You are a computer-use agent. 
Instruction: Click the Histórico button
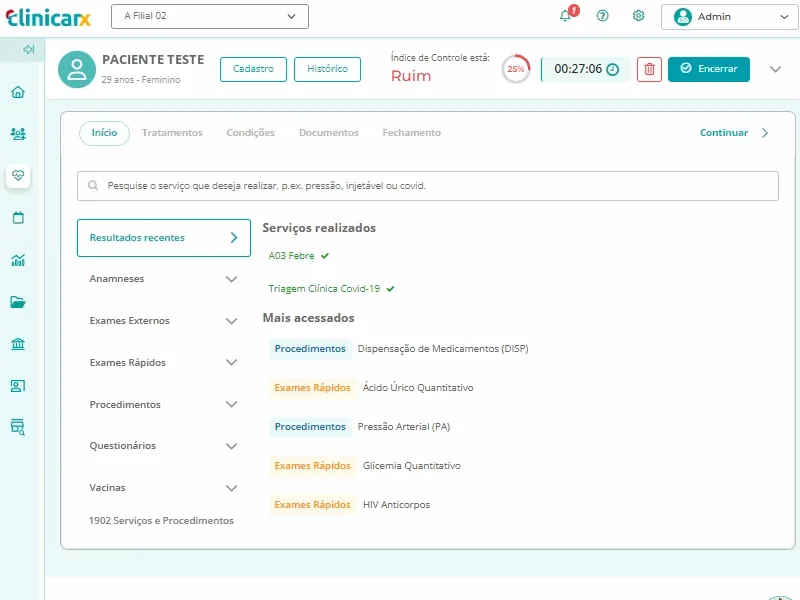pyautogui.click(x=327, y=69)
